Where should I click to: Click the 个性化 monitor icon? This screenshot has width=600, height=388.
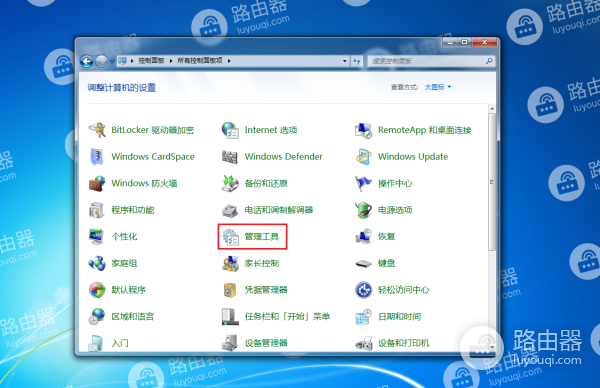[x=96, y=236]
